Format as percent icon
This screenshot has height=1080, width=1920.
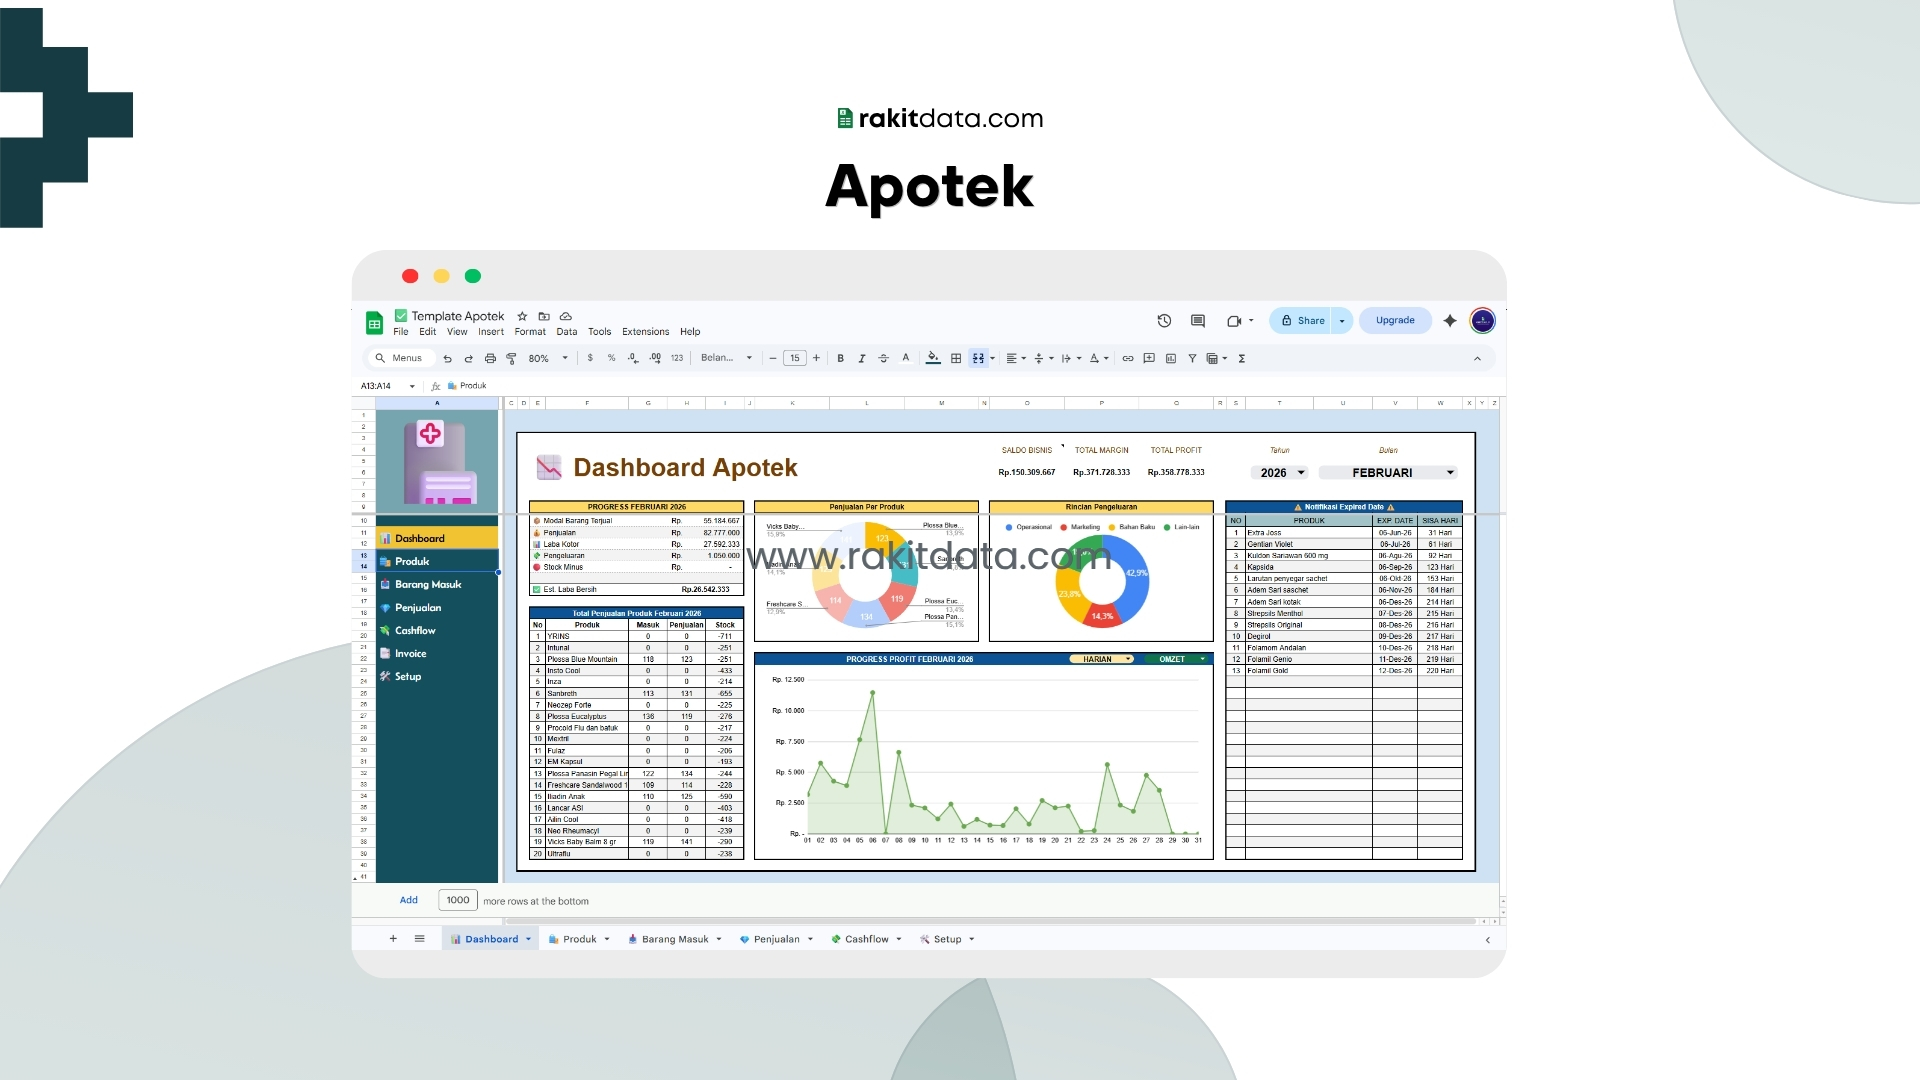pos(611,358)
